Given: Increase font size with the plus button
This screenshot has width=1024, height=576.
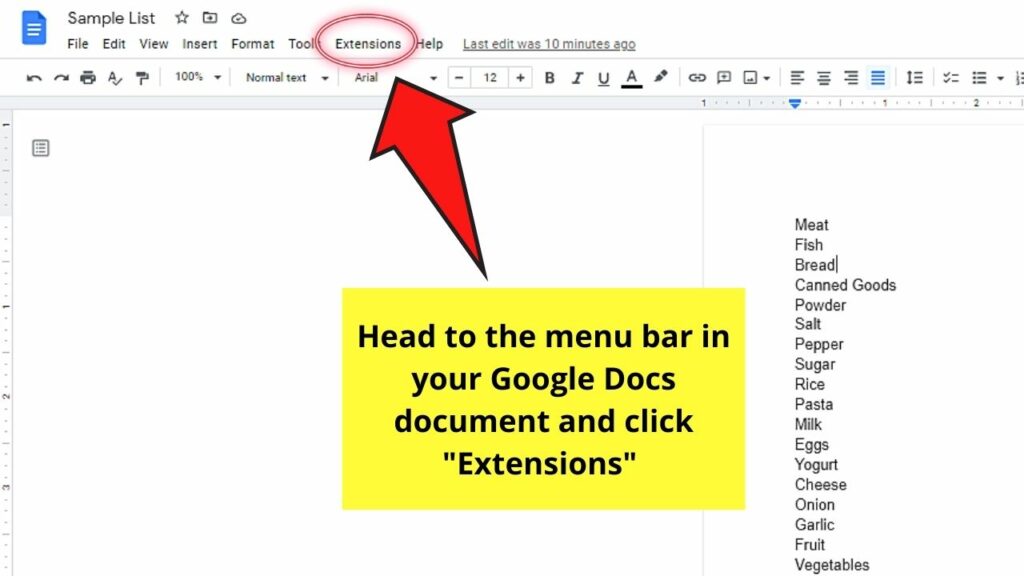Looking at the screenshot, I should point(520,77).
